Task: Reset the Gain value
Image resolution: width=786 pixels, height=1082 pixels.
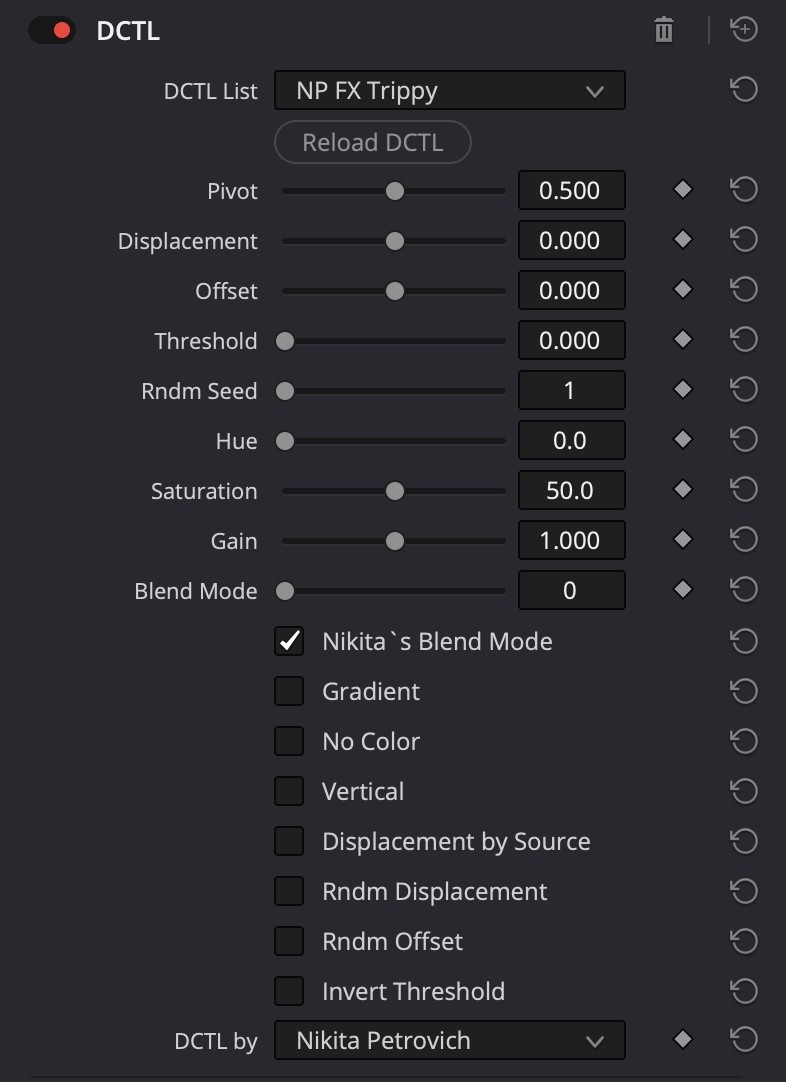Action: pos(744,540)
